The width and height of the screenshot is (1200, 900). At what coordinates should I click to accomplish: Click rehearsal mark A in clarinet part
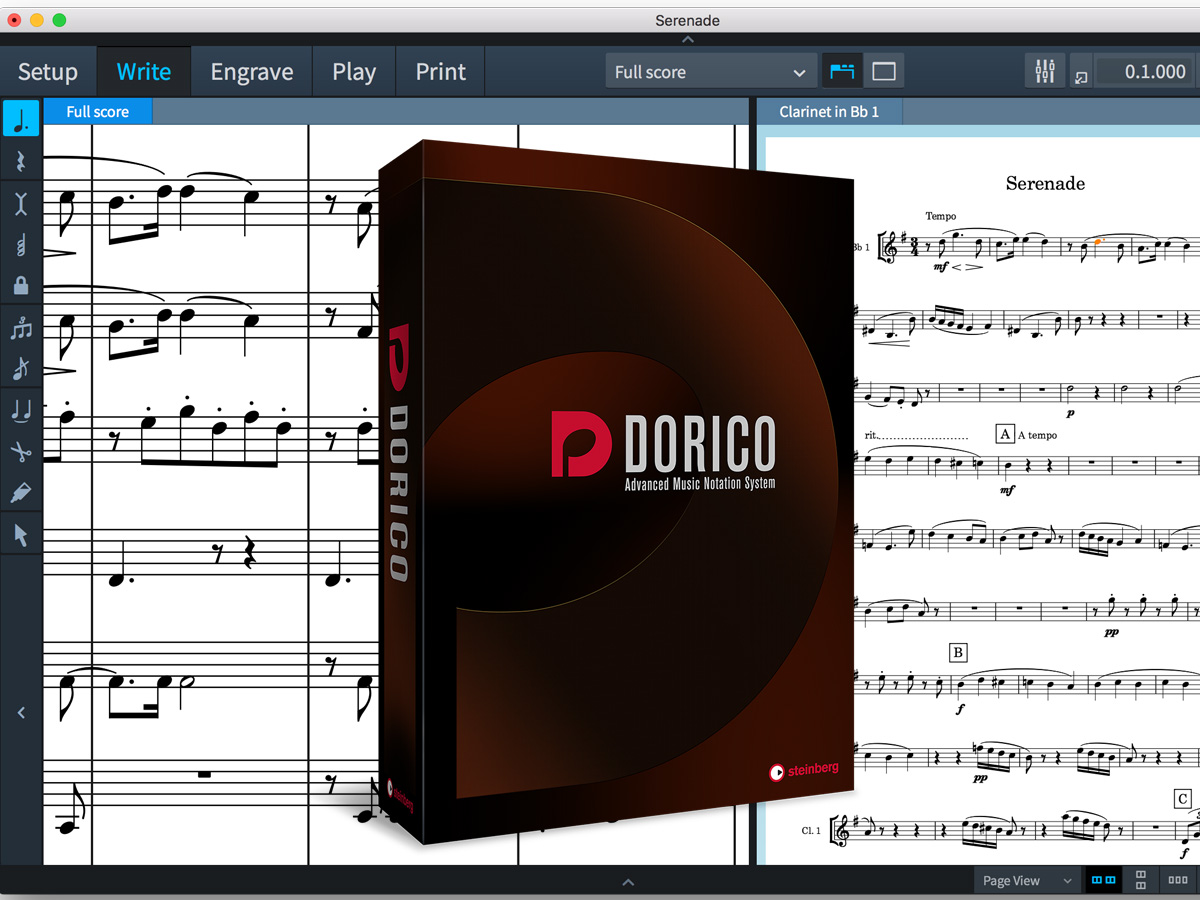pyautogui.click(x=1005, y=434)
